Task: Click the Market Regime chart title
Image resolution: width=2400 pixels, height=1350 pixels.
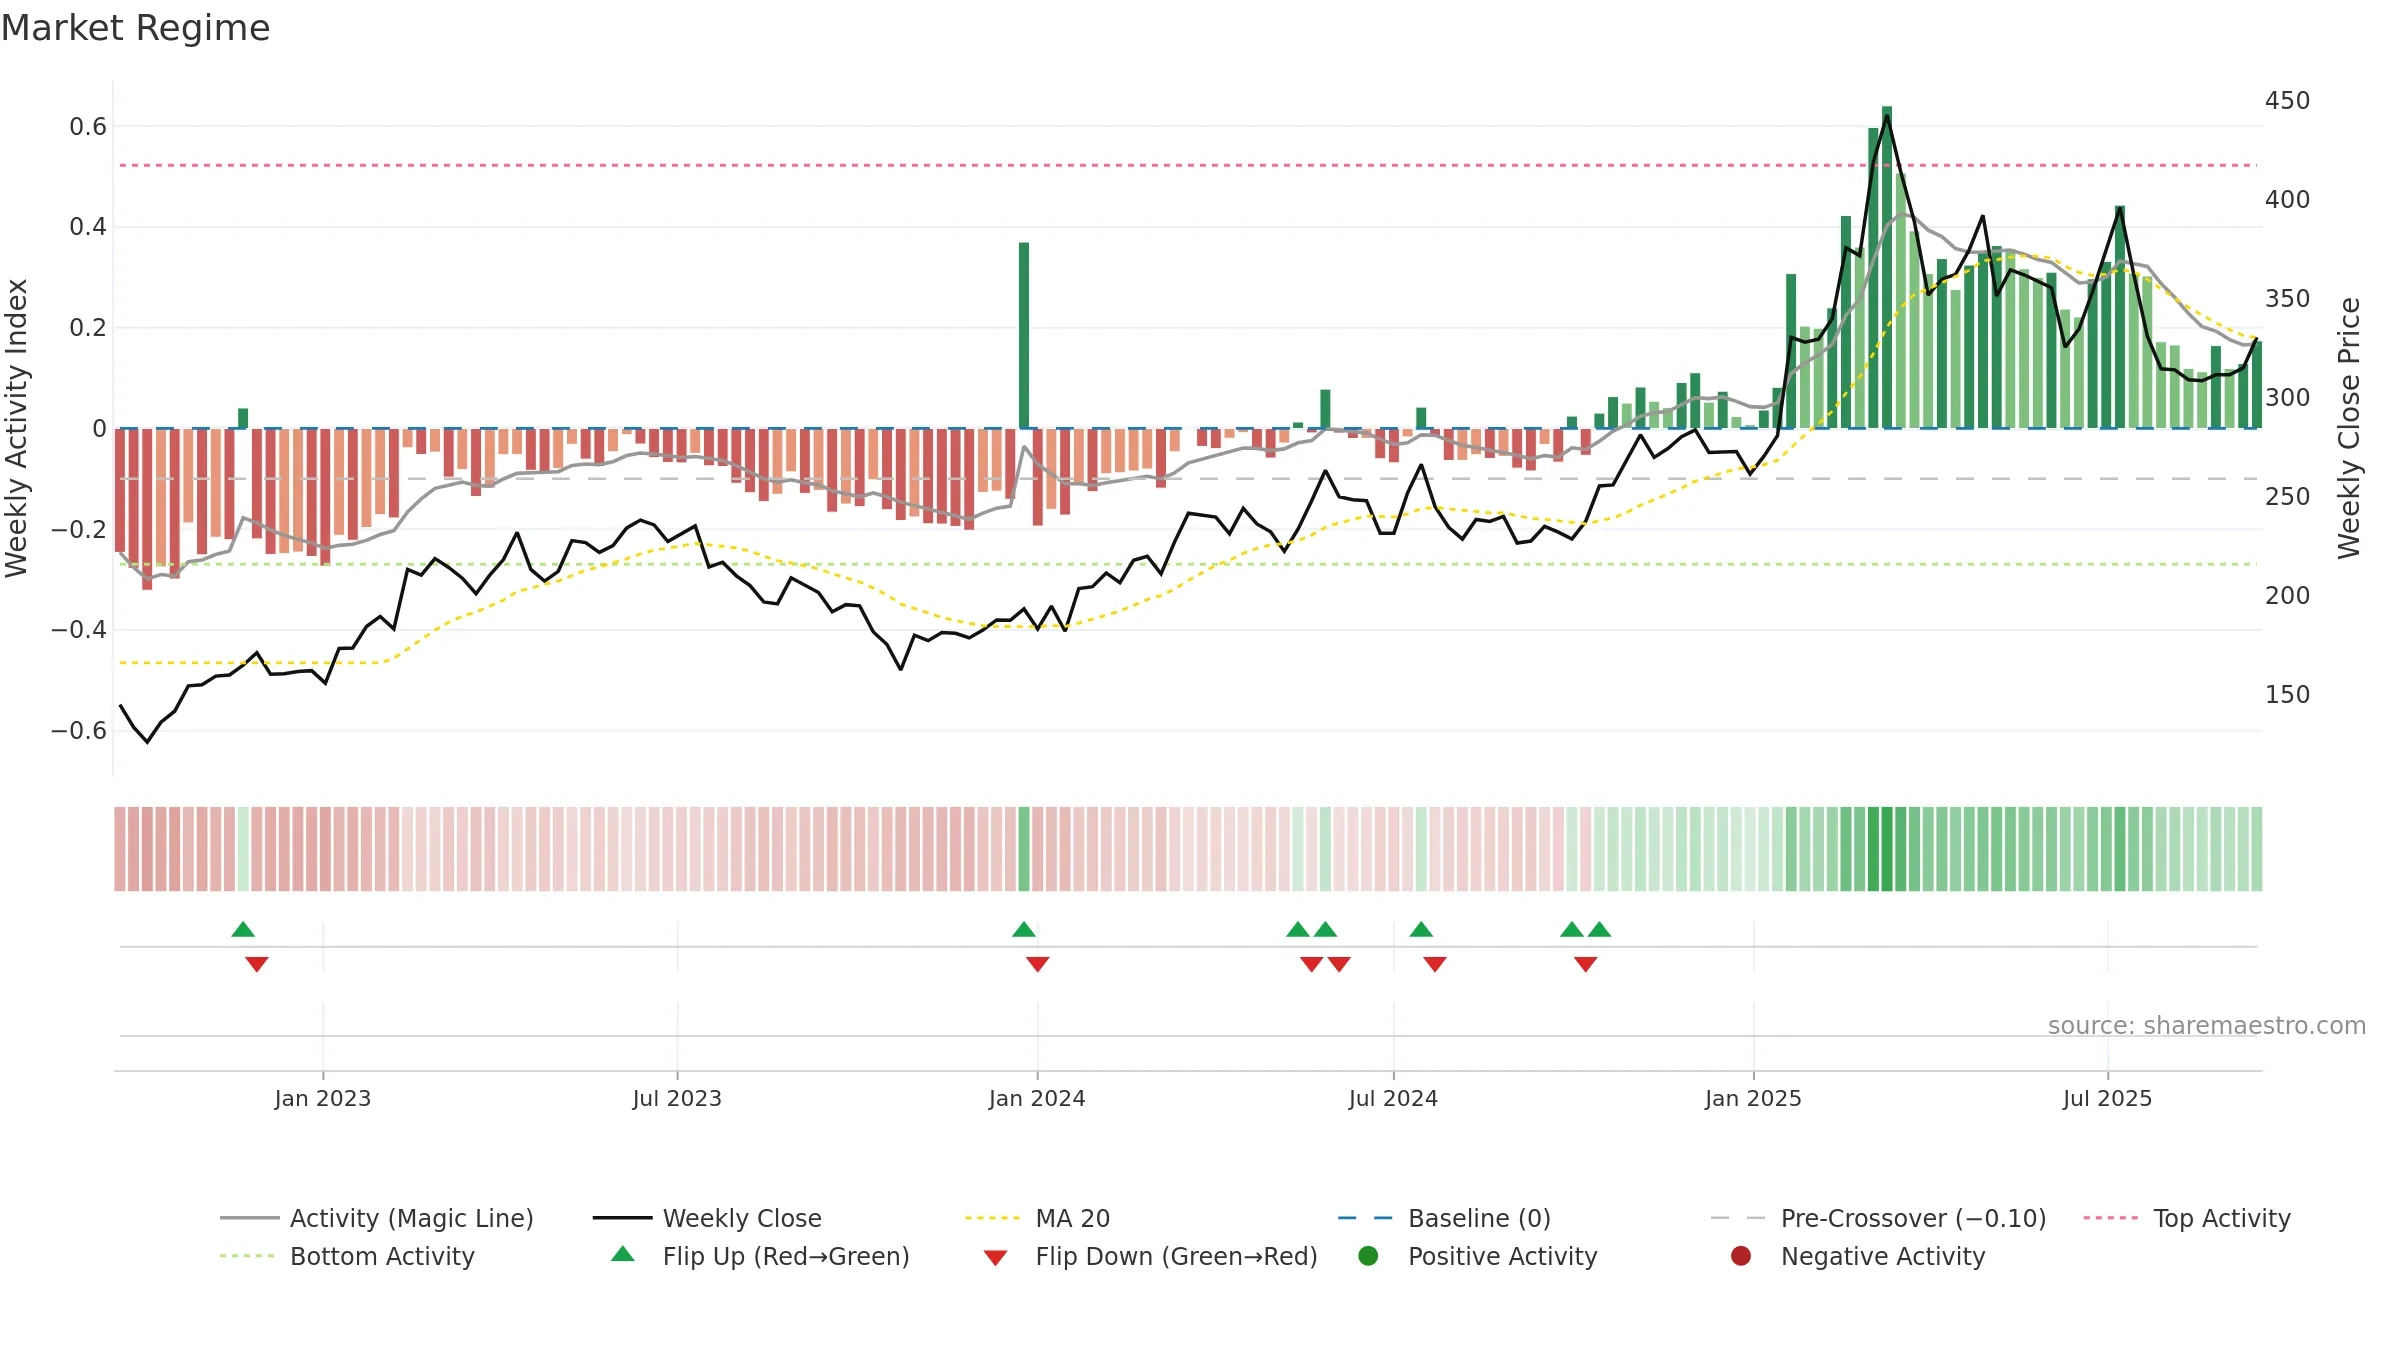Action: (135, 28)
